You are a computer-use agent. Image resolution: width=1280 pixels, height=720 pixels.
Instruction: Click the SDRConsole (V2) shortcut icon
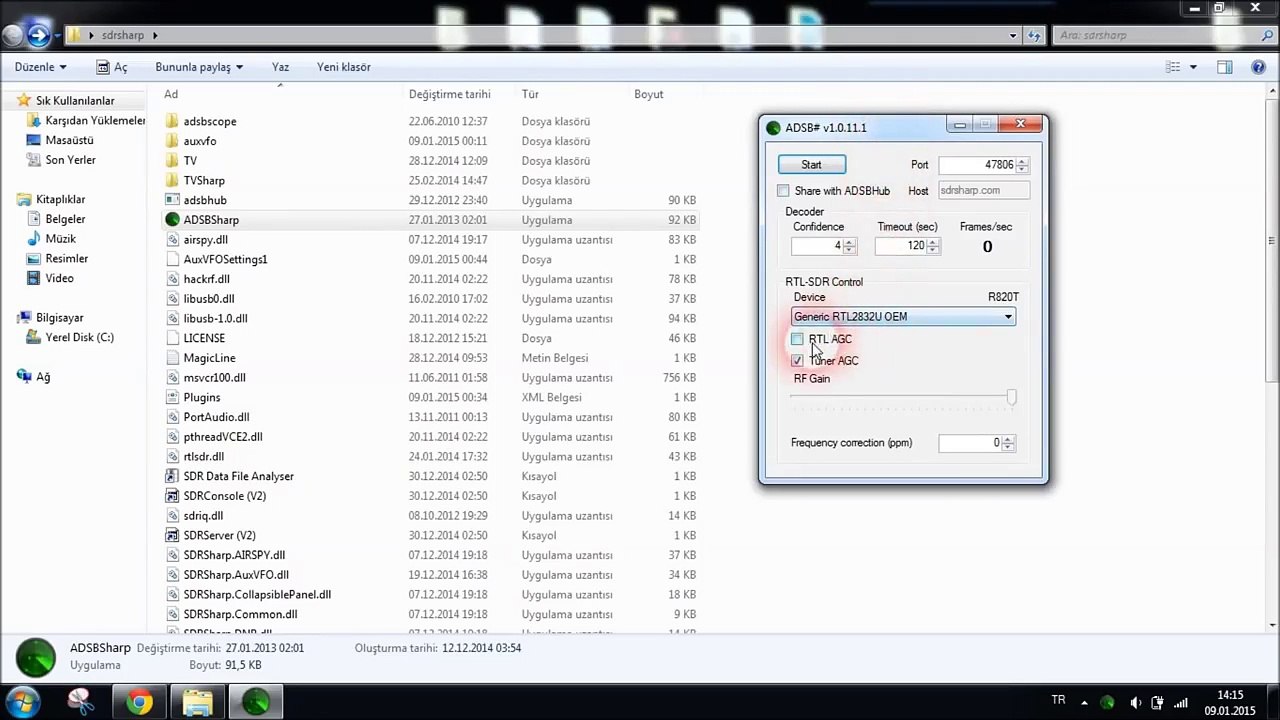tap(172, 496)
